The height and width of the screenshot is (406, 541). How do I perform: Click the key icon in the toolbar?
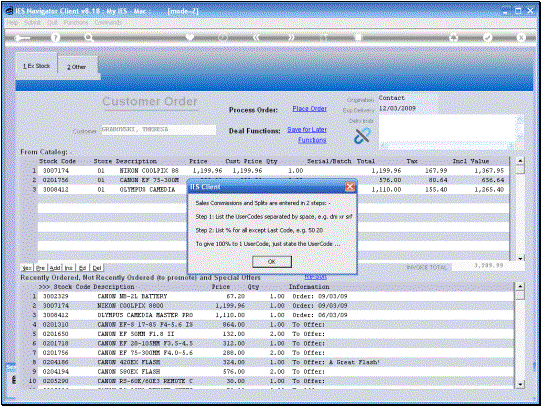pos(22,38)
